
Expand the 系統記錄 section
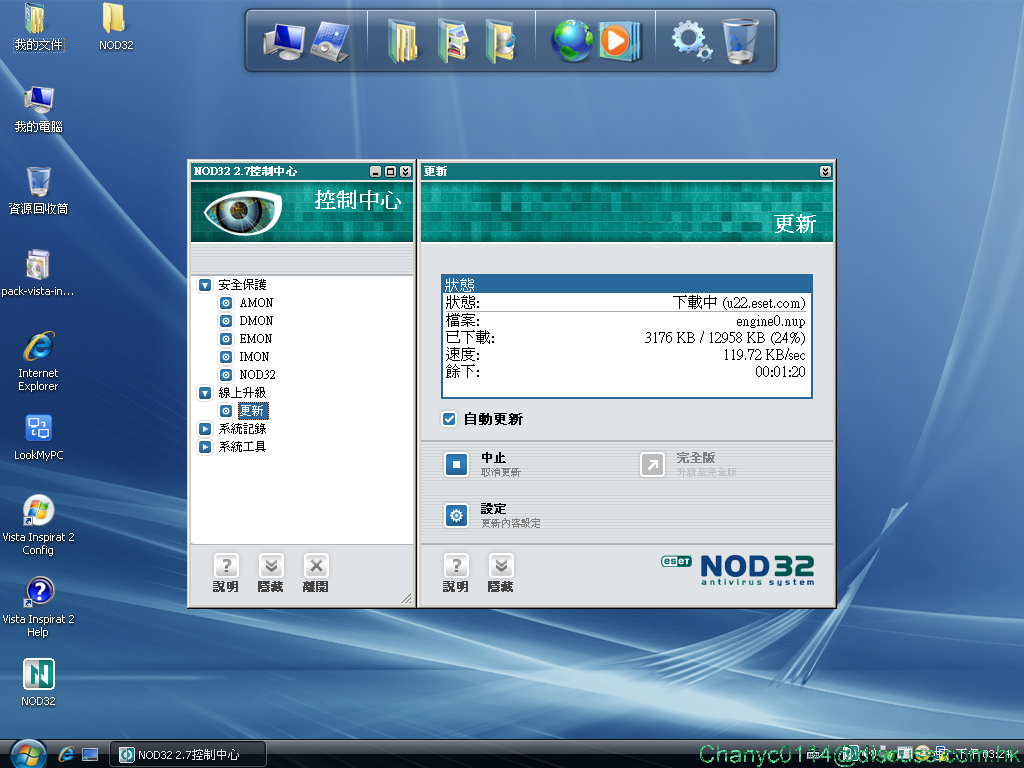pyautogui.click(x=205, y=429)
